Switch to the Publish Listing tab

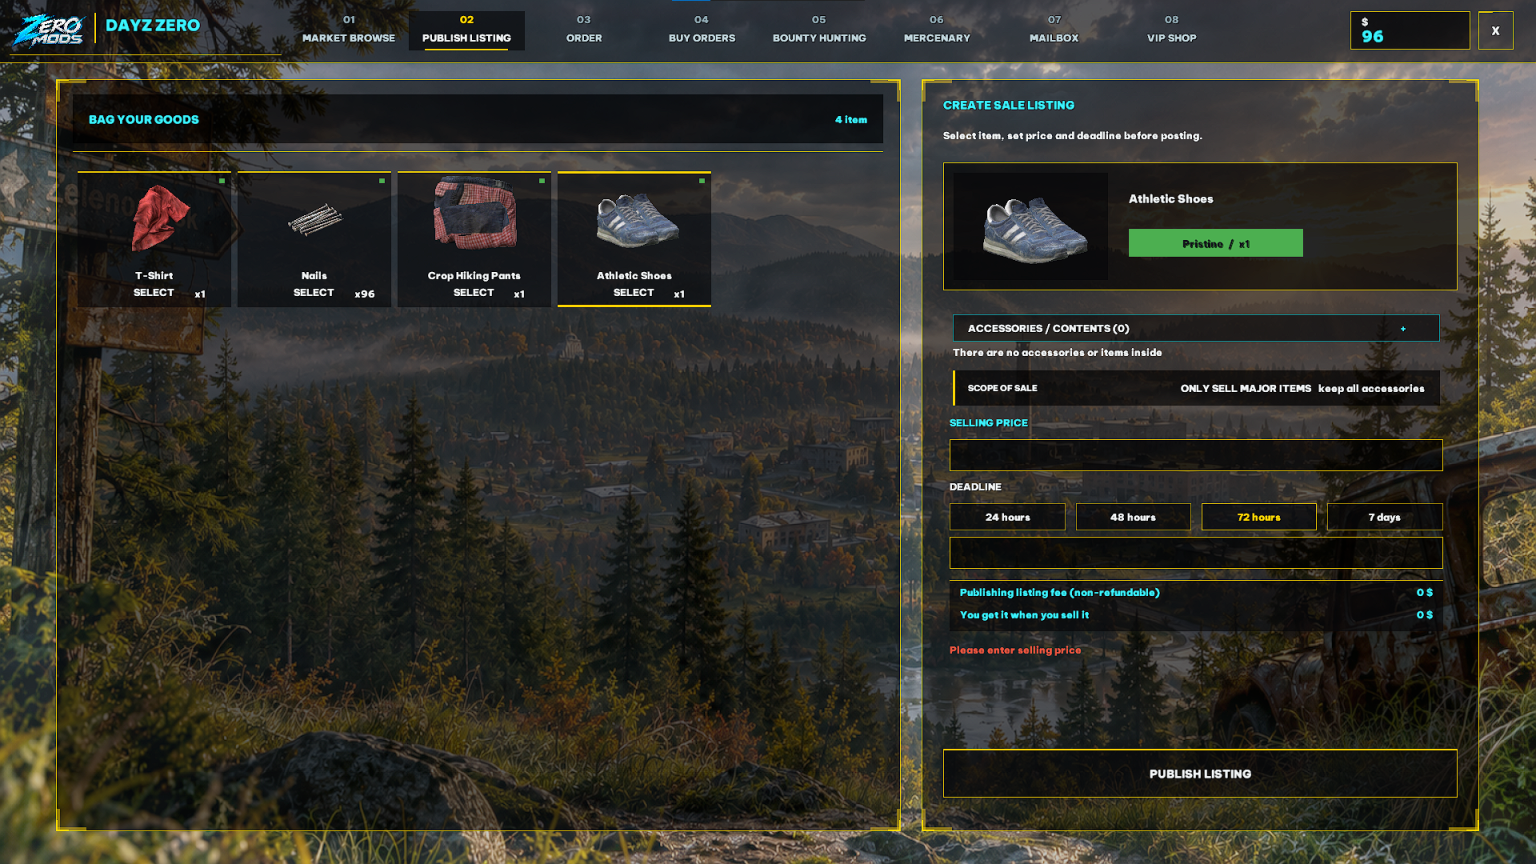pos(467,30)
